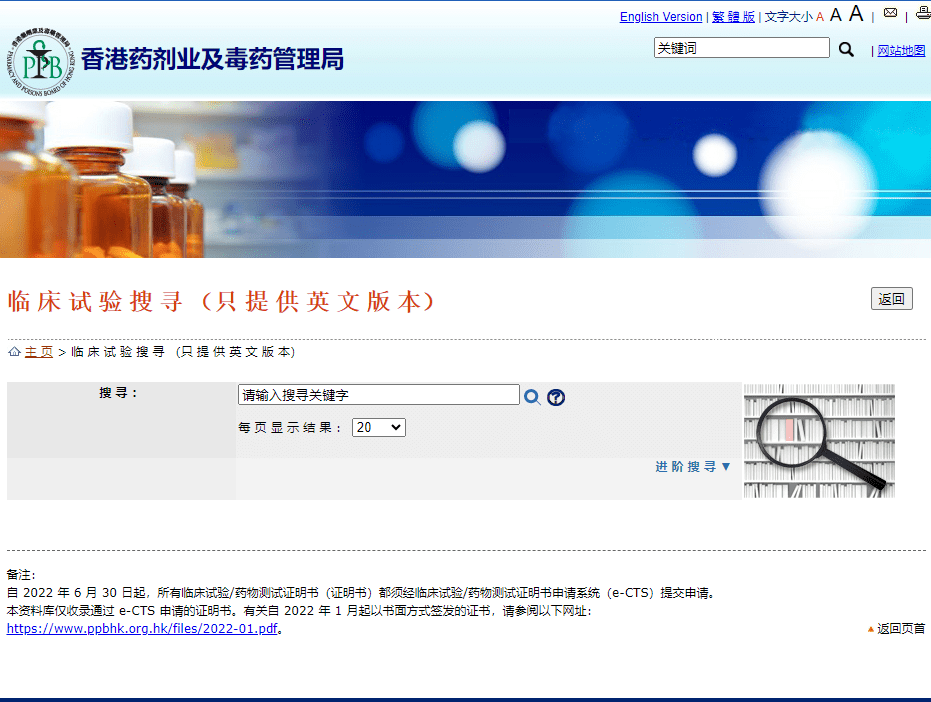Expand the 进阶搜寻 advanced search section

tap(692, 467)
